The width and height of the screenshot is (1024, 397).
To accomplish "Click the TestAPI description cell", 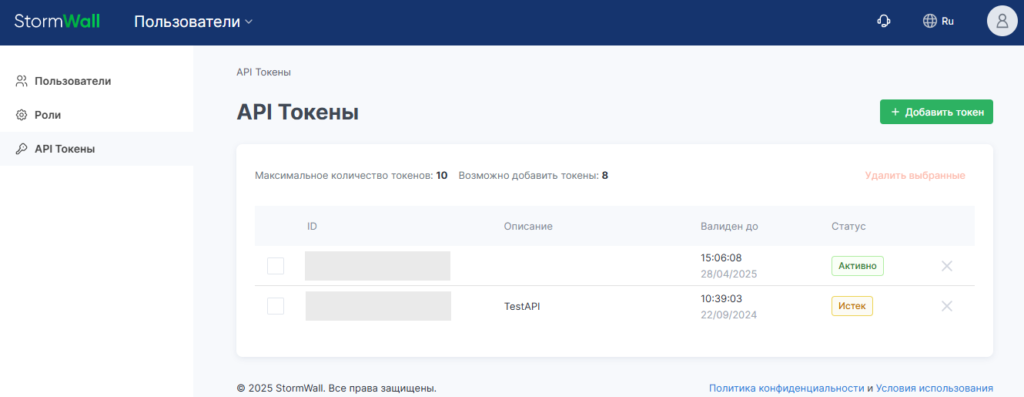I will click(x=522, y=306).
